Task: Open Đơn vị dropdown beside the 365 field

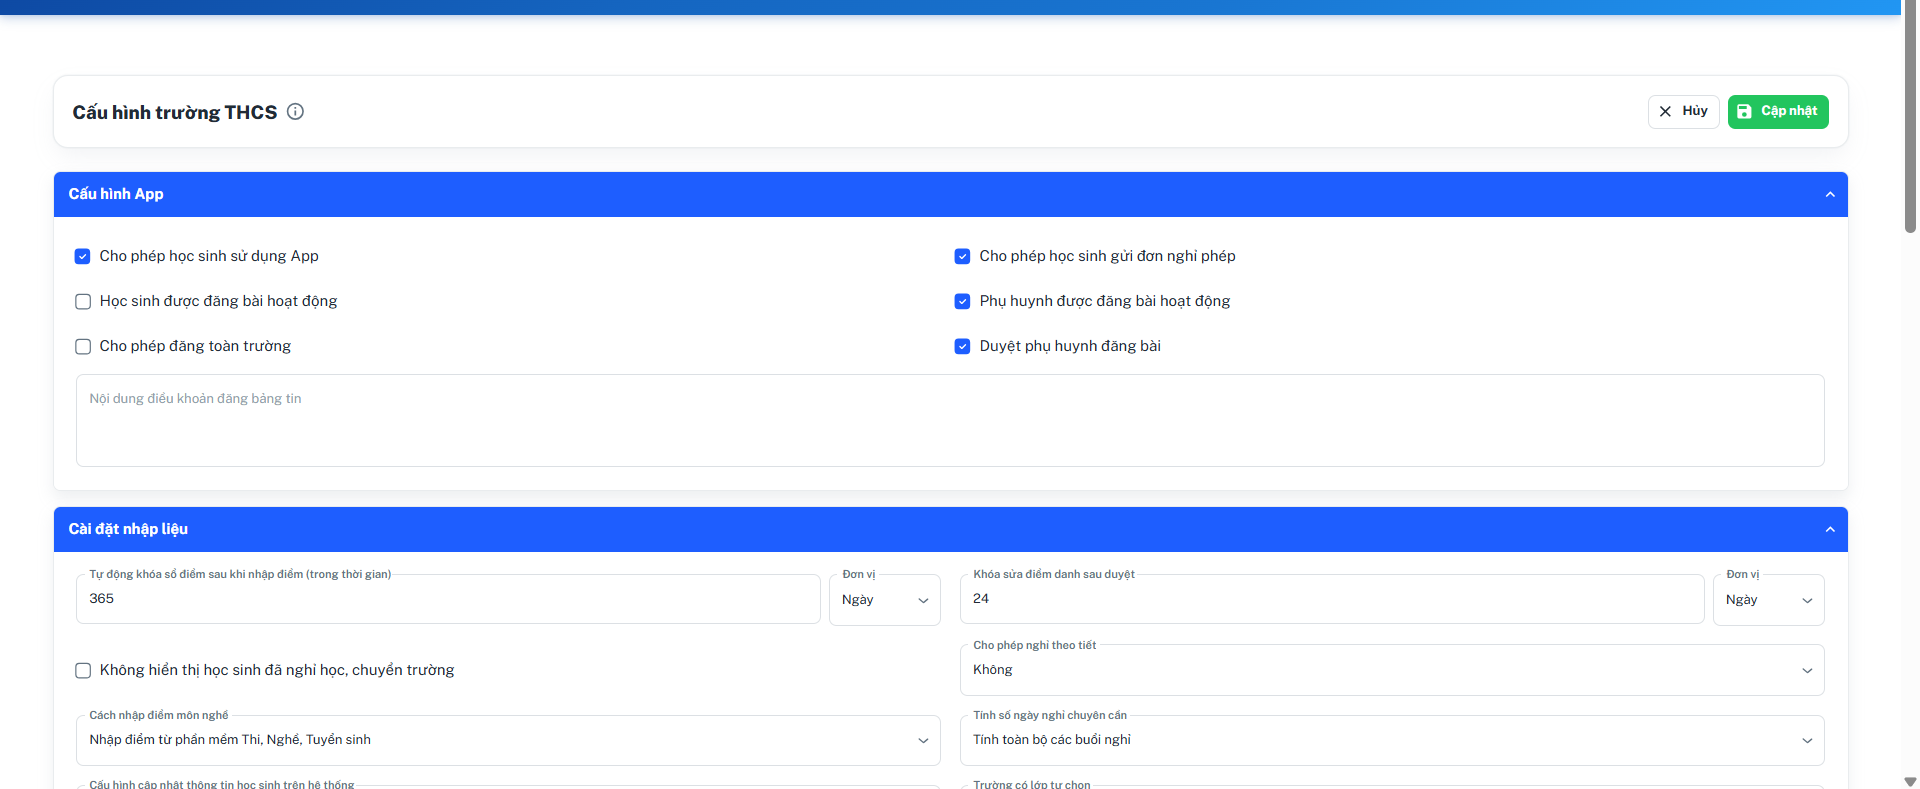Action: pos(885,600)
